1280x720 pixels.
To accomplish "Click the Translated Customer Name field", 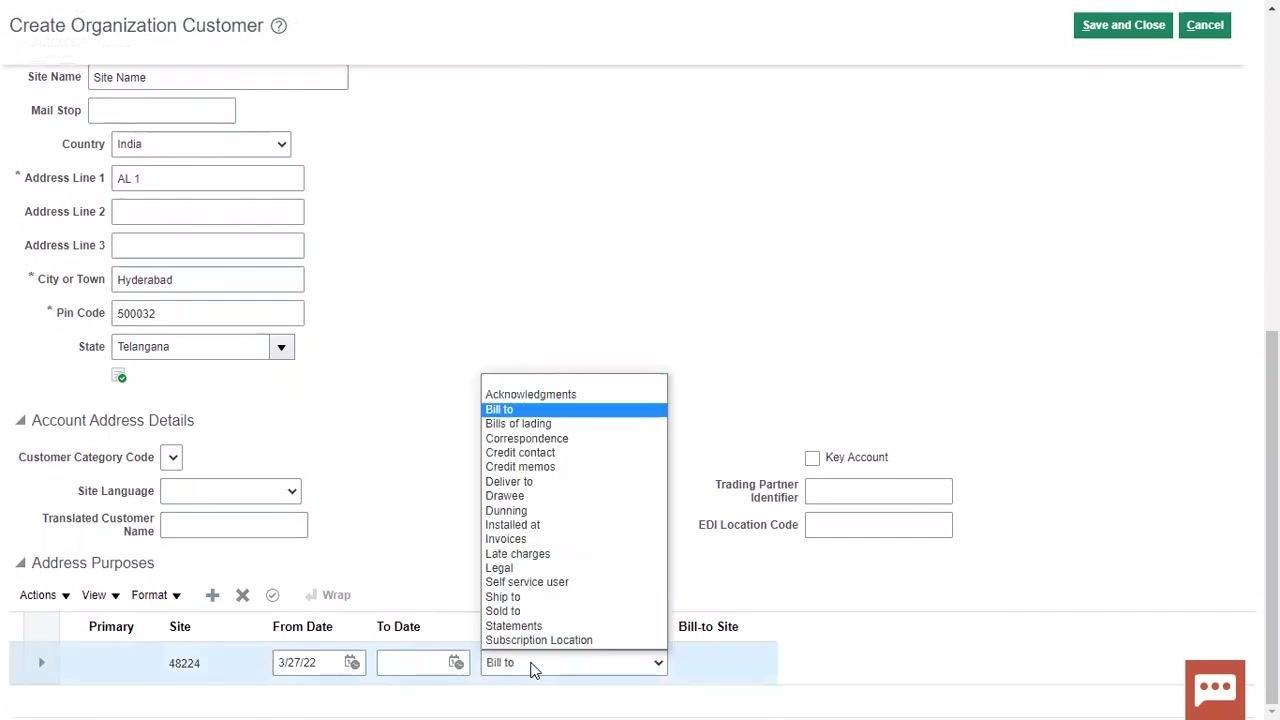I will click(234, 525).
